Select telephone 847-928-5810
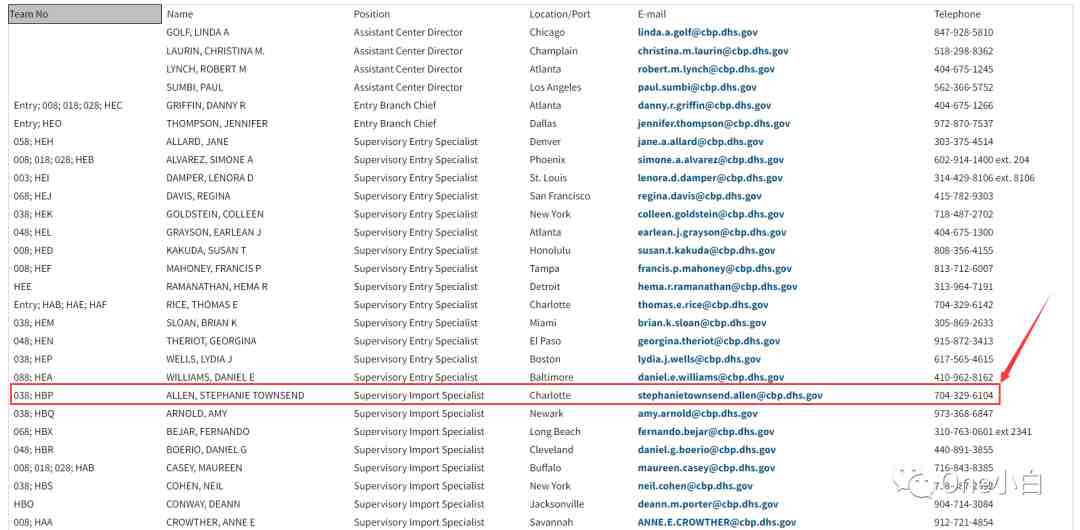 [964, 32]
